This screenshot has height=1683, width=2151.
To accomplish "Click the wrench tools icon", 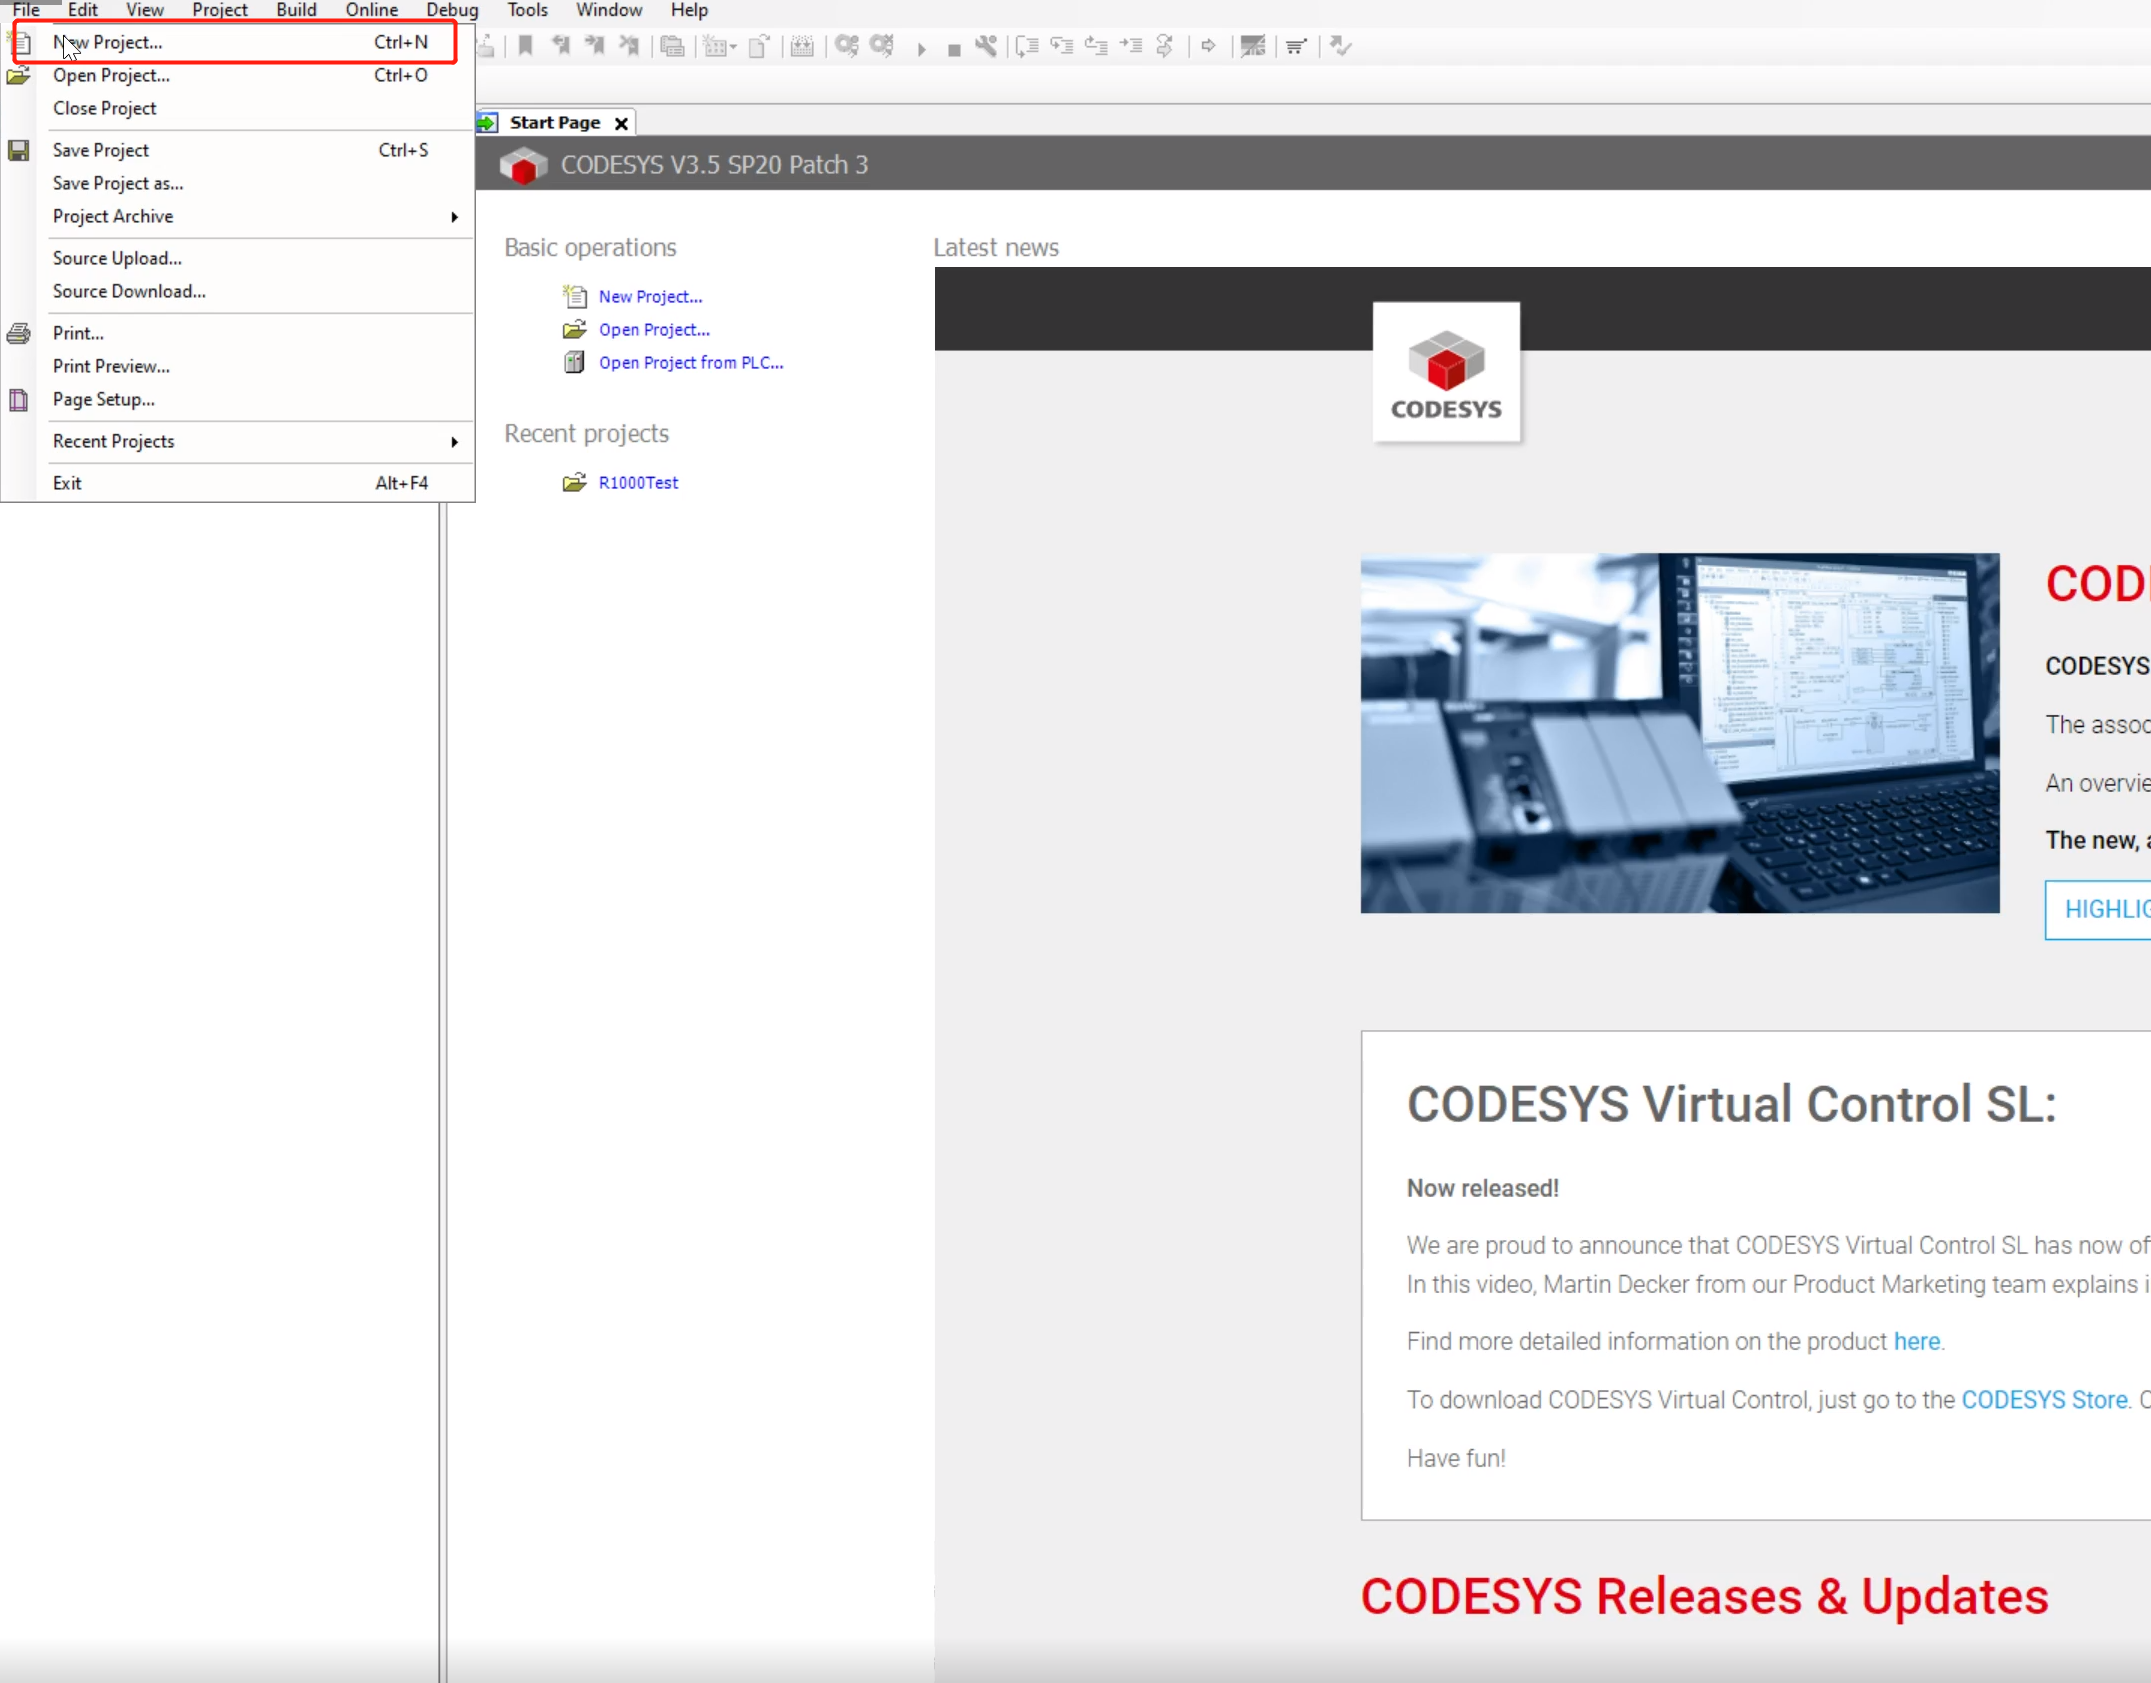I will pyautogui.click(x=986, y=46).
